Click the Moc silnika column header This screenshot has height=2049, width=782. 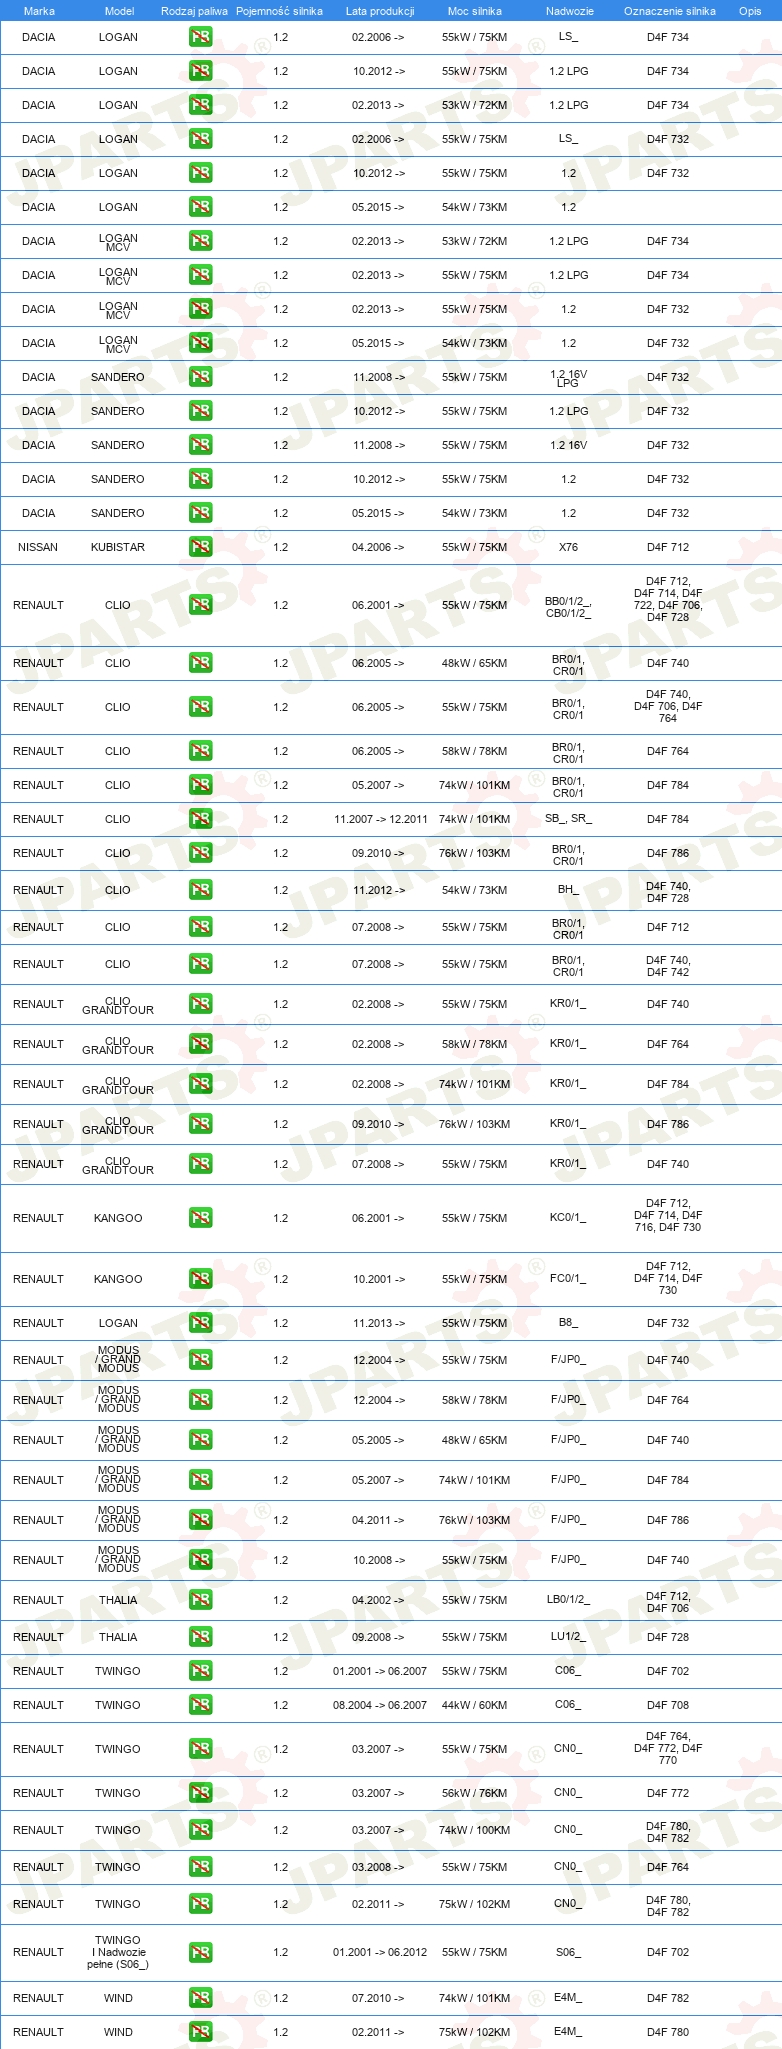coord(475,11)
